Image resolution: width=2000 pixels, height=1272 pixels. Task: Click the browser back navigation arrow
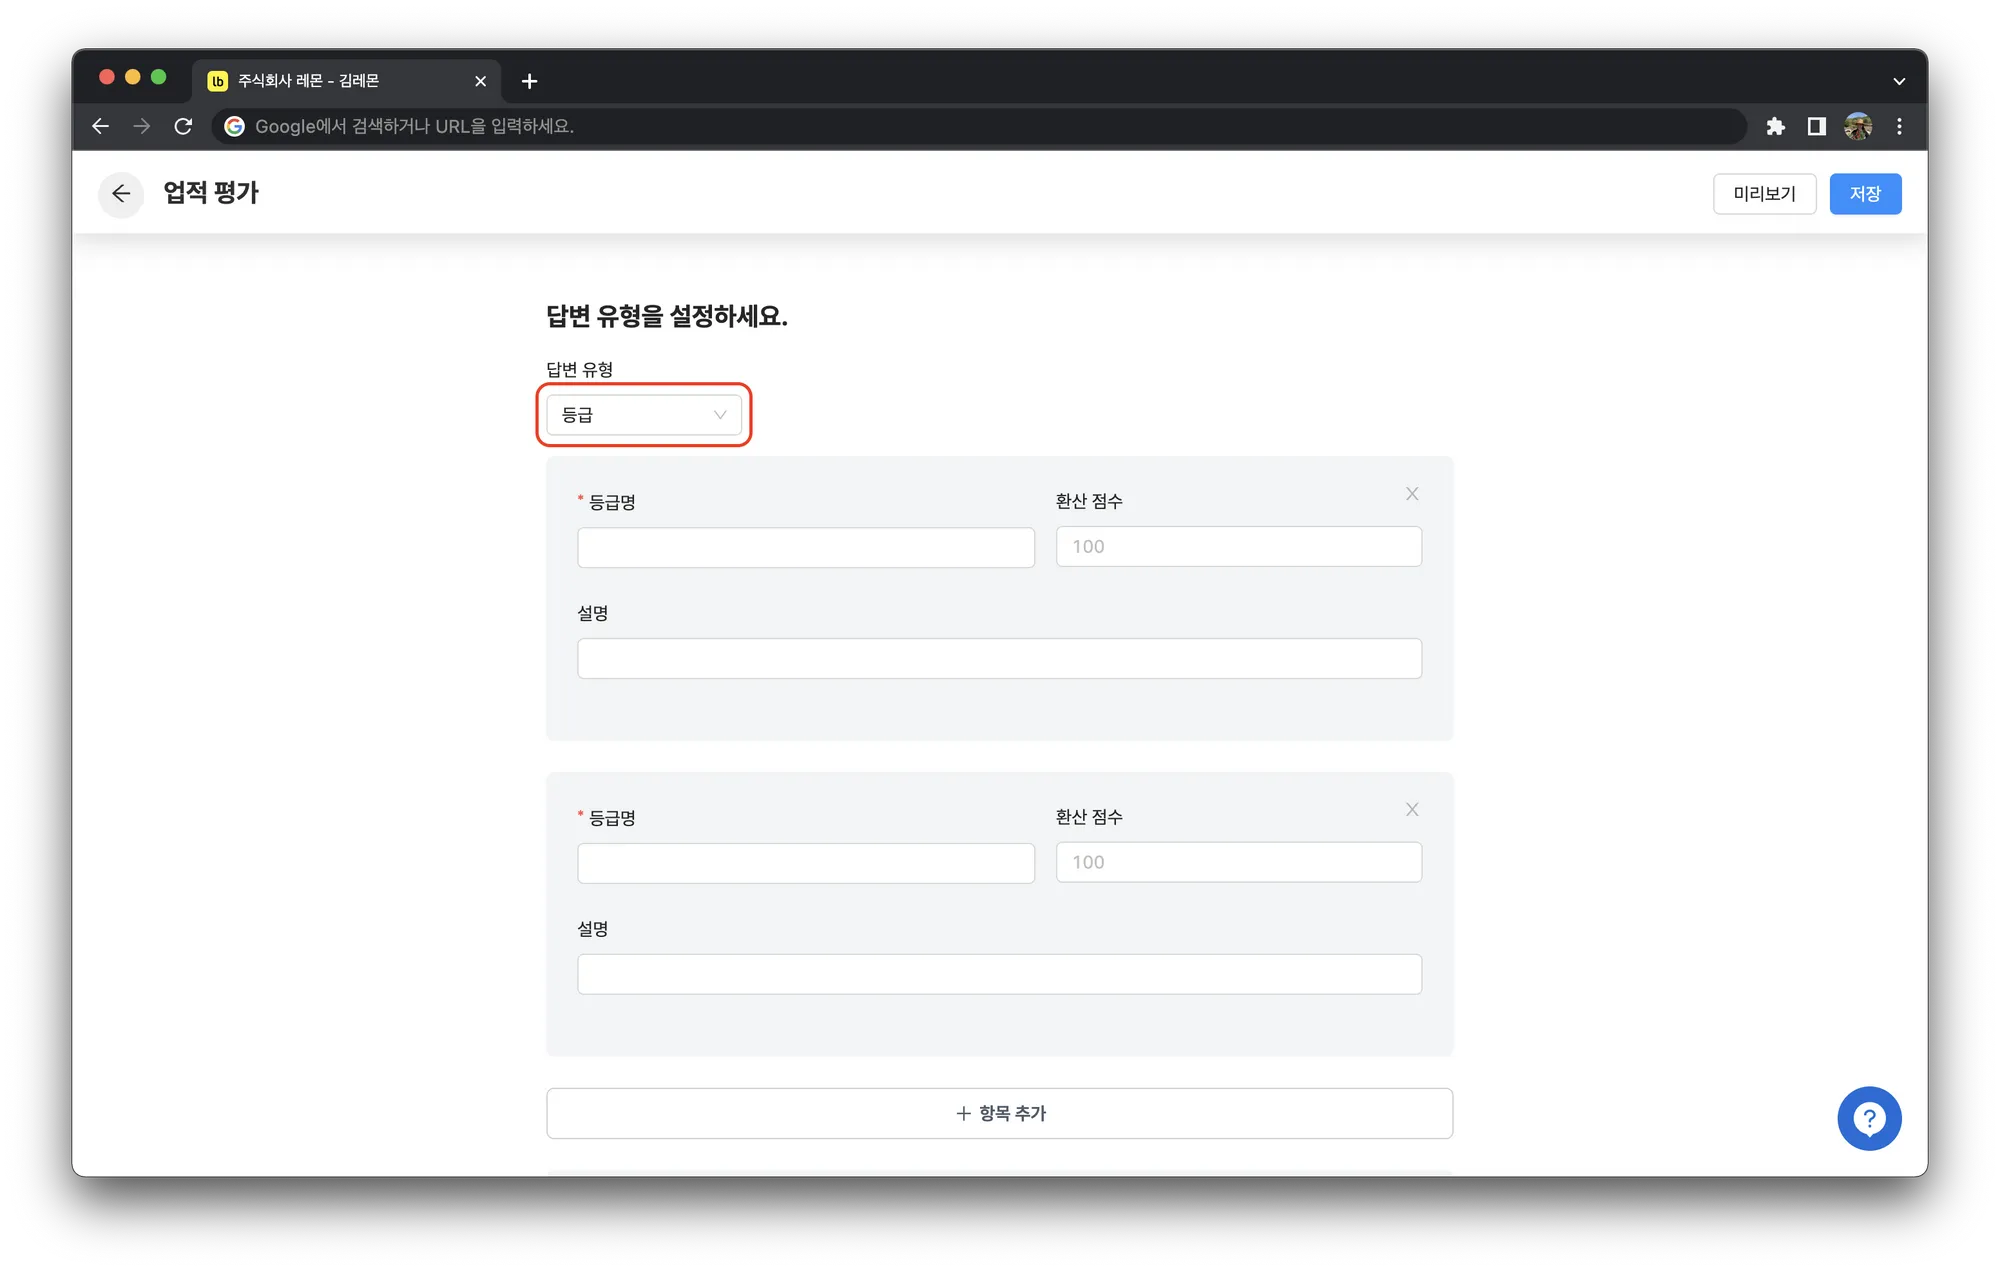pos(100,126)
